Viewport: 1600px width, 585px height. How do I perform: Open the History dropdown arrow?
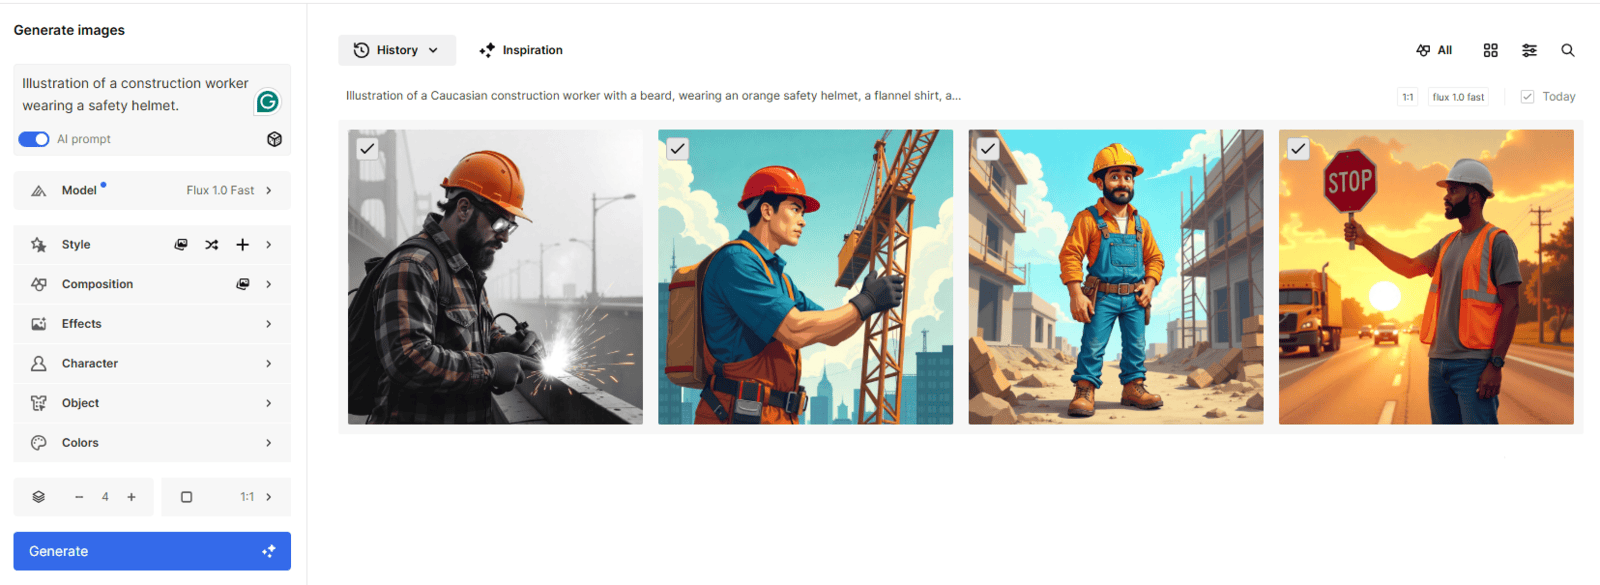click(433, 50)
